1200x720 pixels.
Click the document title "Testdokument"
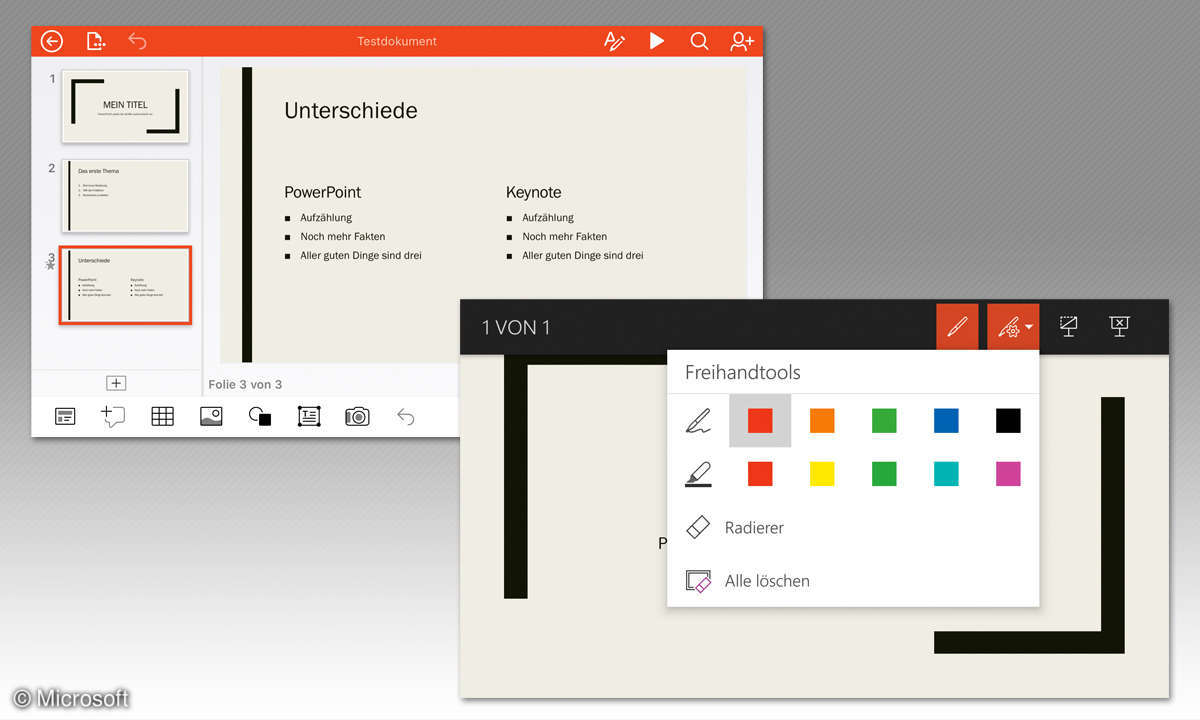[x=397, y=41]
